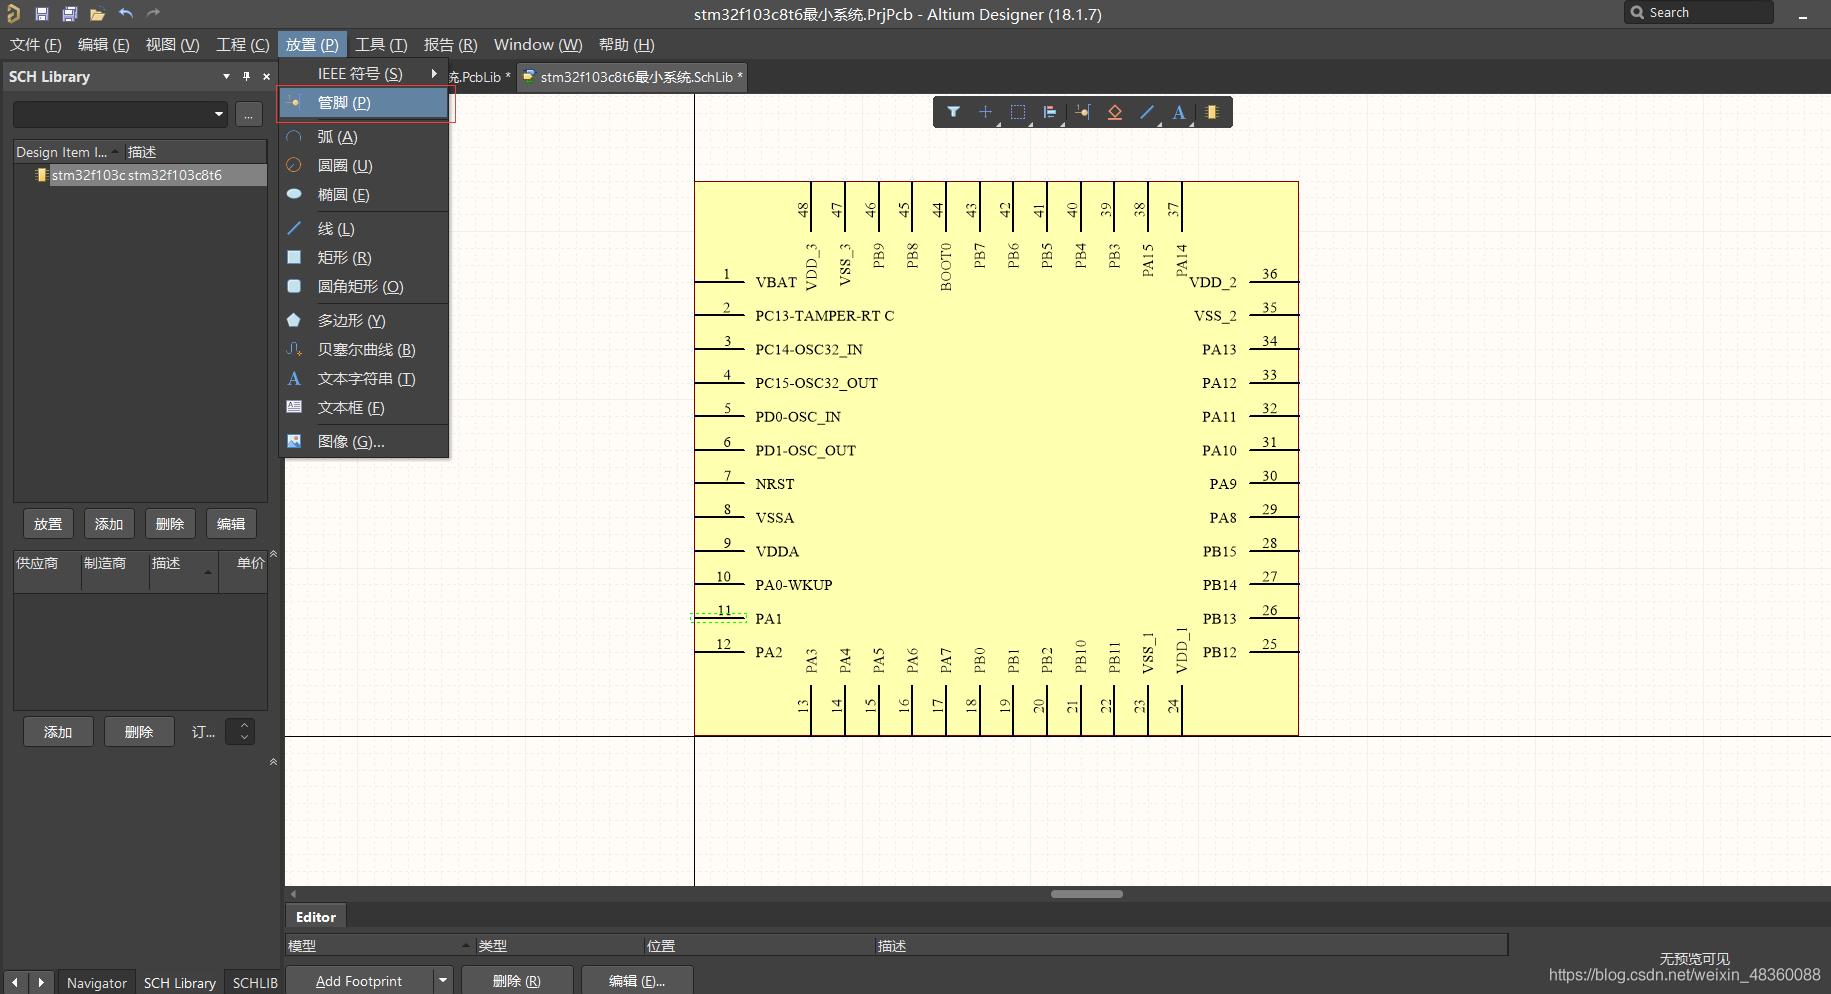1831x994 pixels.
Task: Open the SCH Library panel options arrow
Action: pos(226,76)
